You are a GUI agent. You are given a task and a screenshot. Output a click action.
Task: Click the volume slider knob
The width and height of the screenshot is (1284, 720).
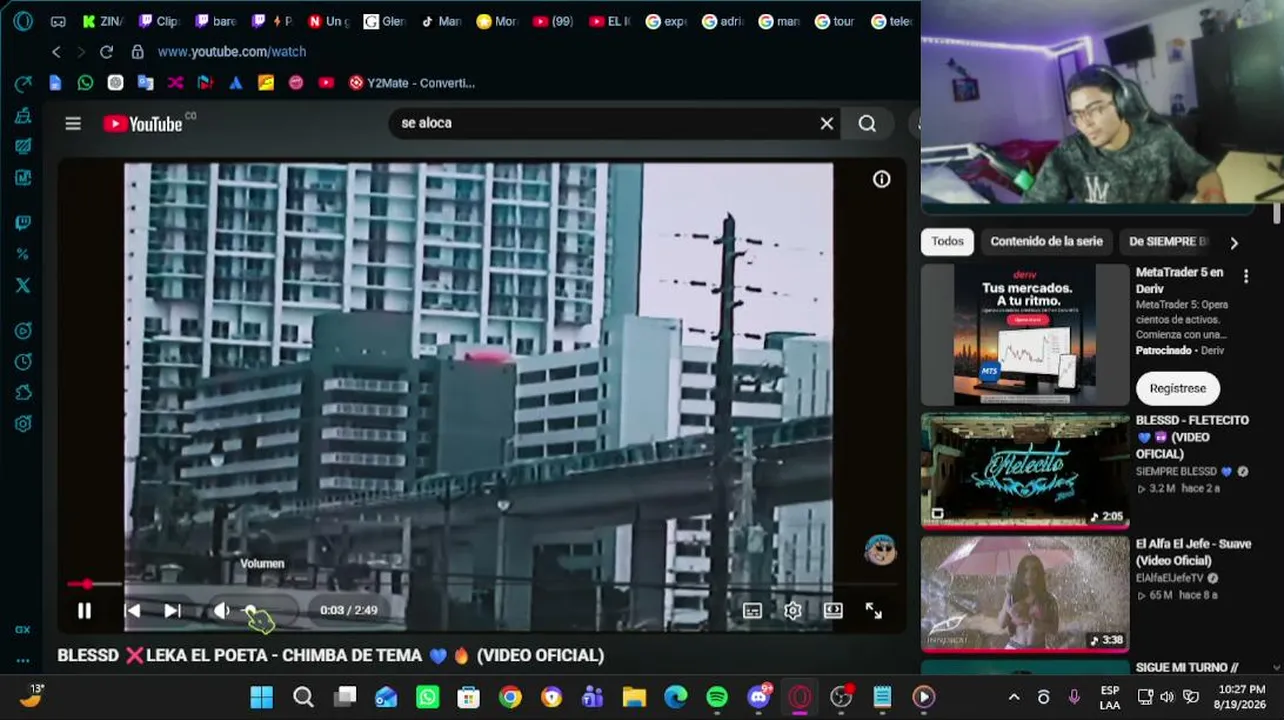point(251,610)
